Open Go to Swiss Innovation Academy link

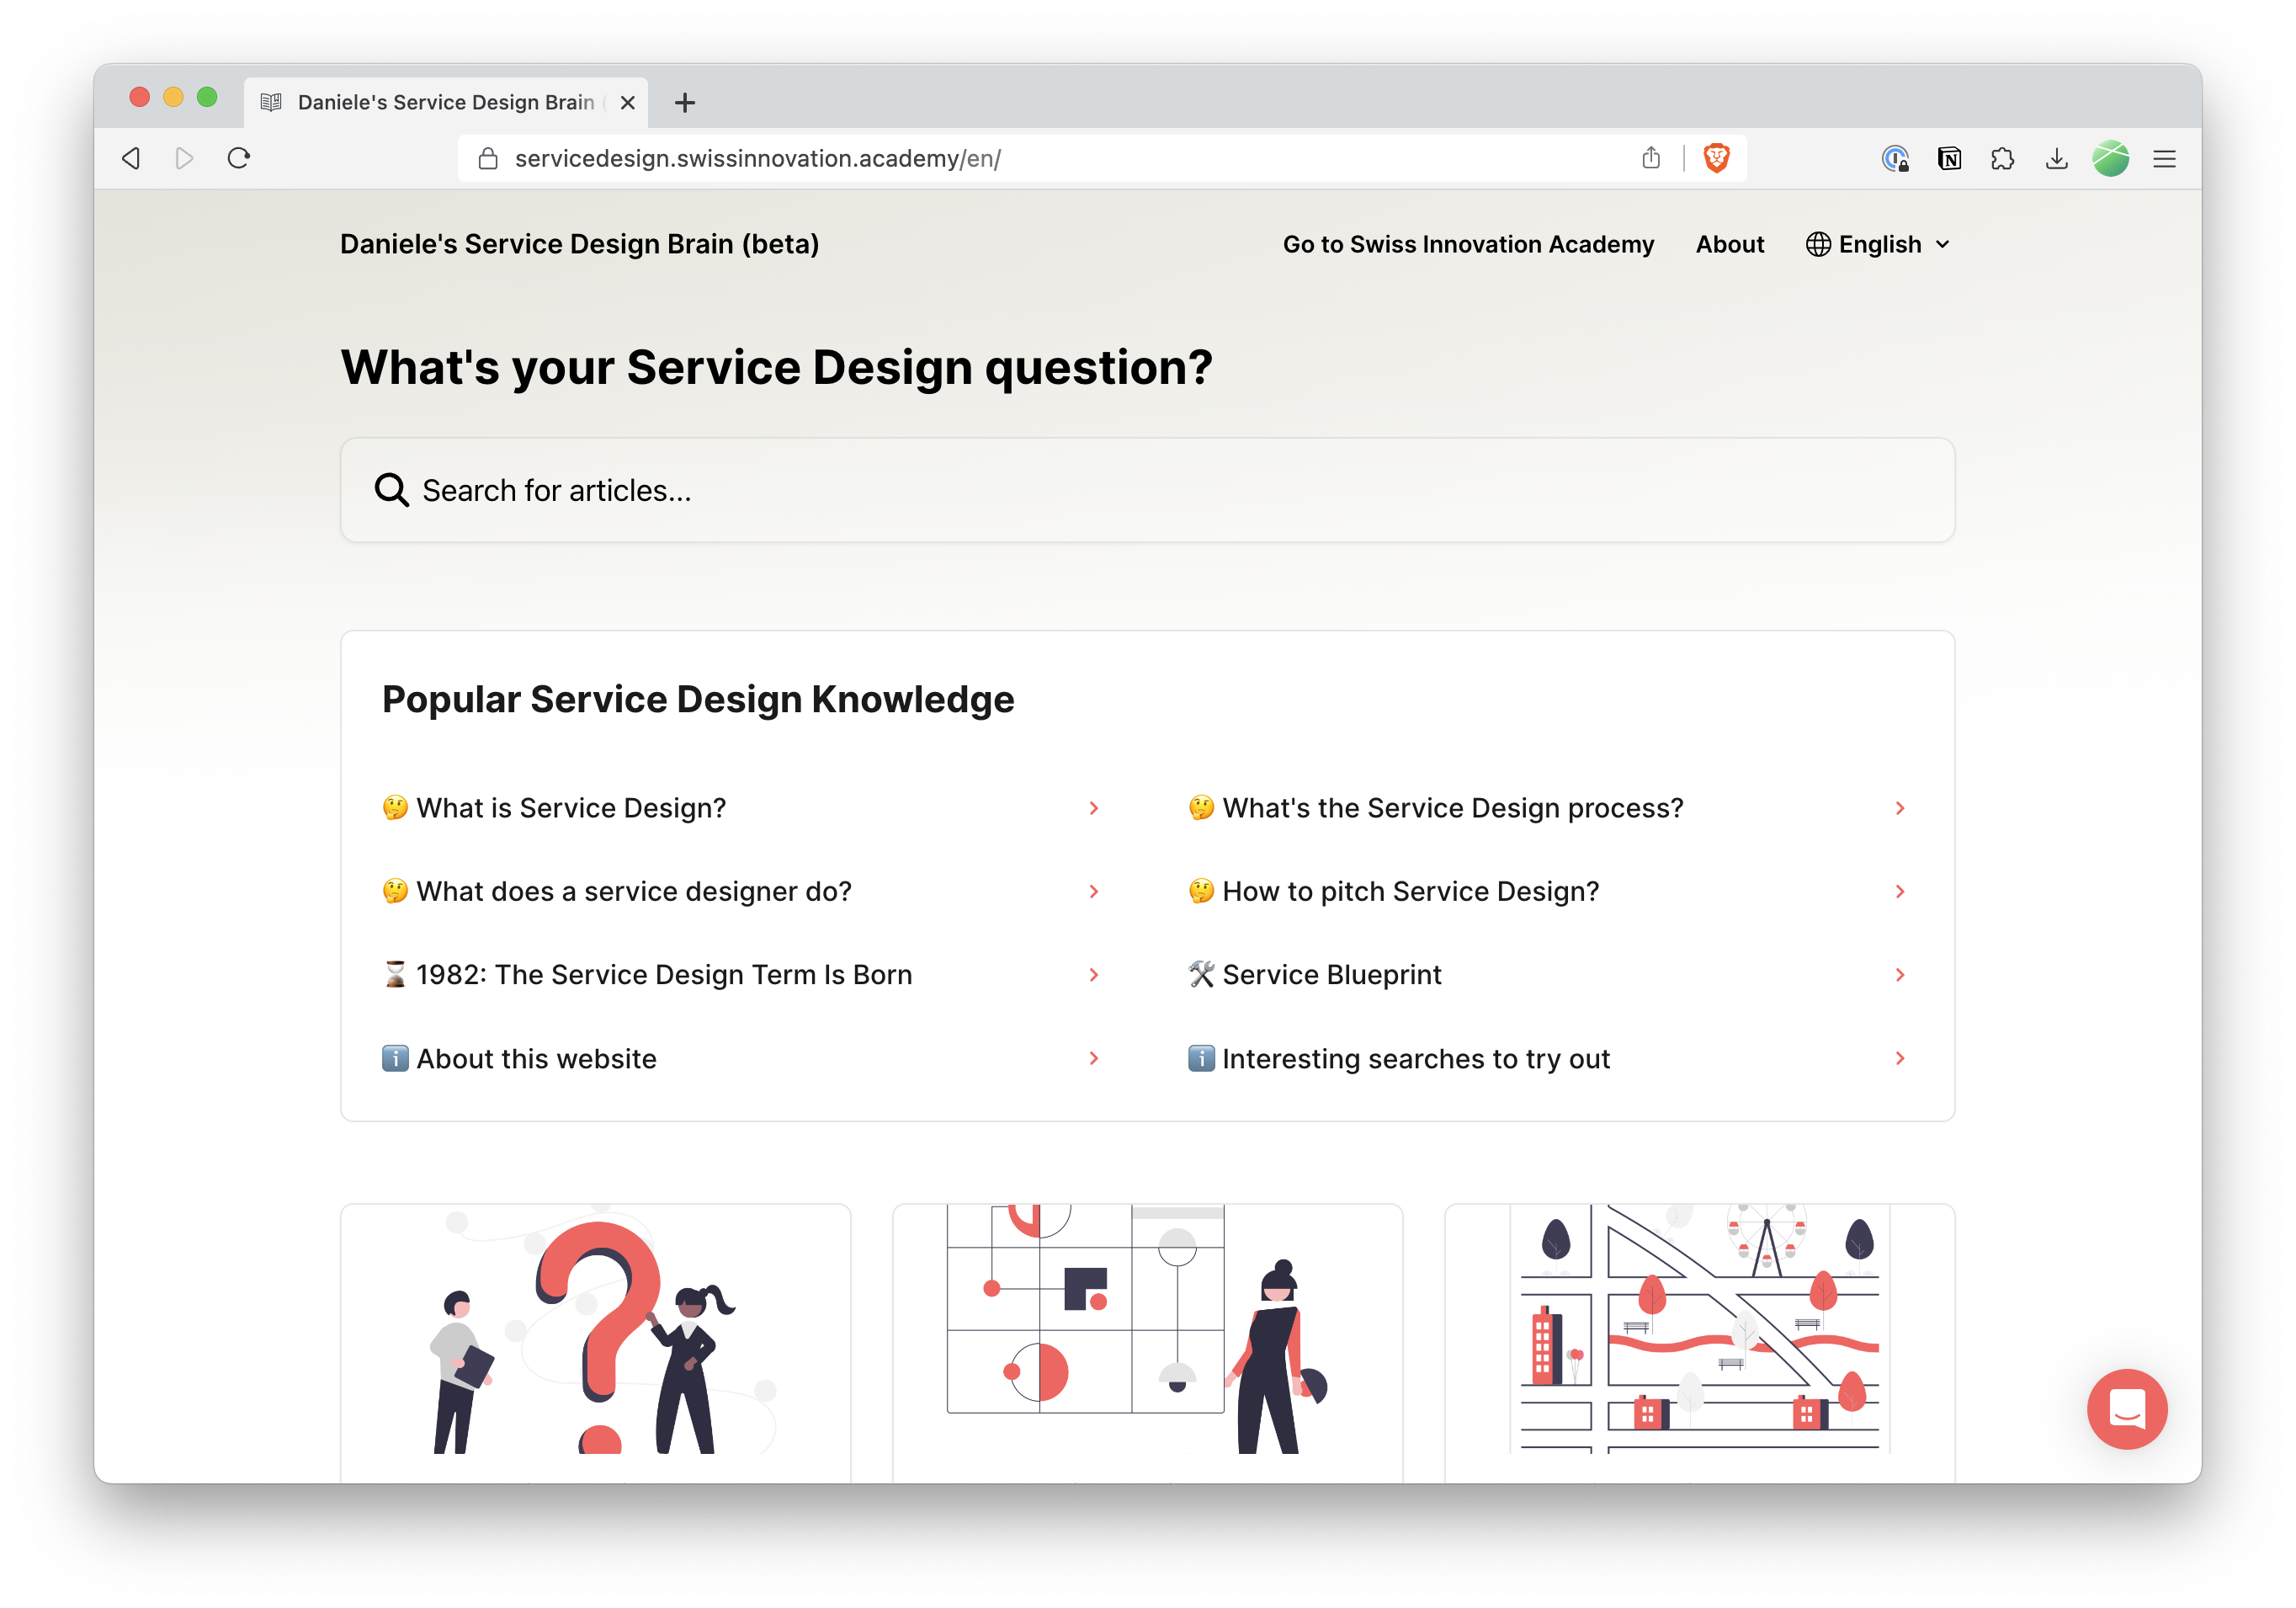[x=1468, y=244]
